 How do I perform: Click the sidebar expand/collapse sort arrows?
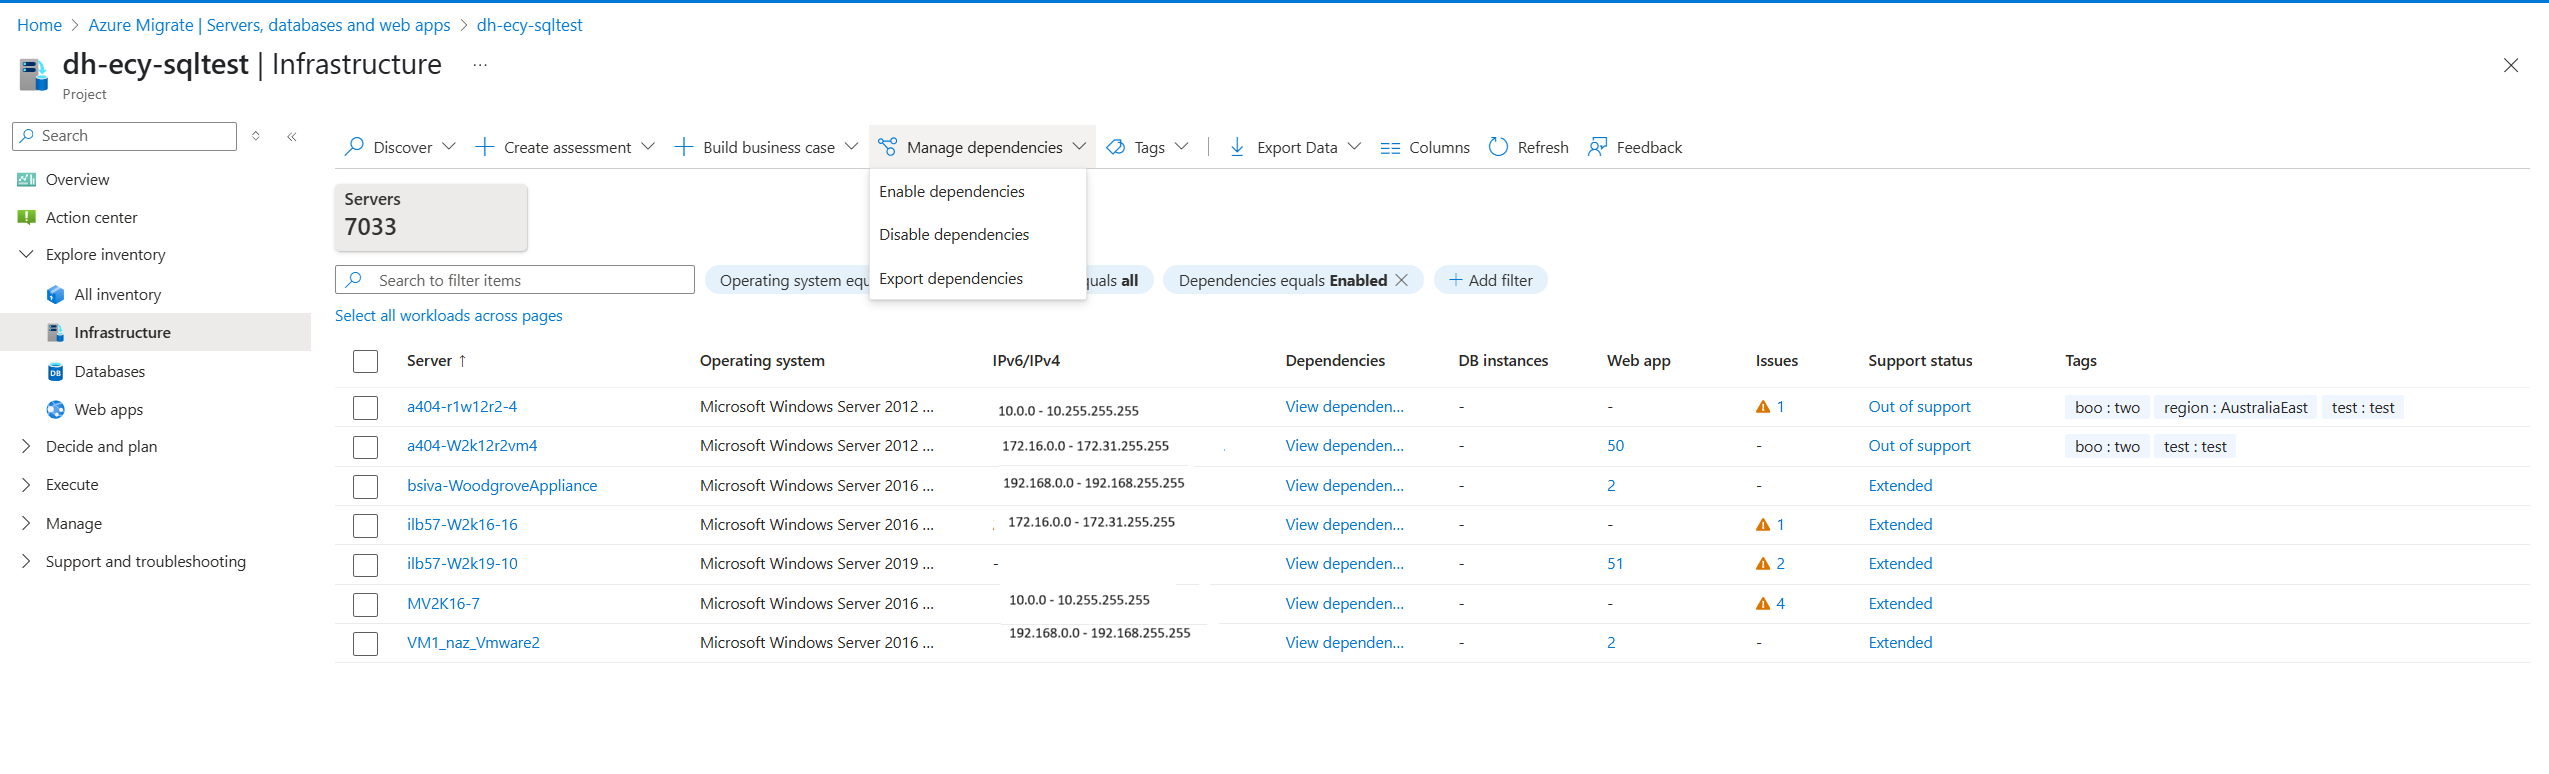point(256,136)
